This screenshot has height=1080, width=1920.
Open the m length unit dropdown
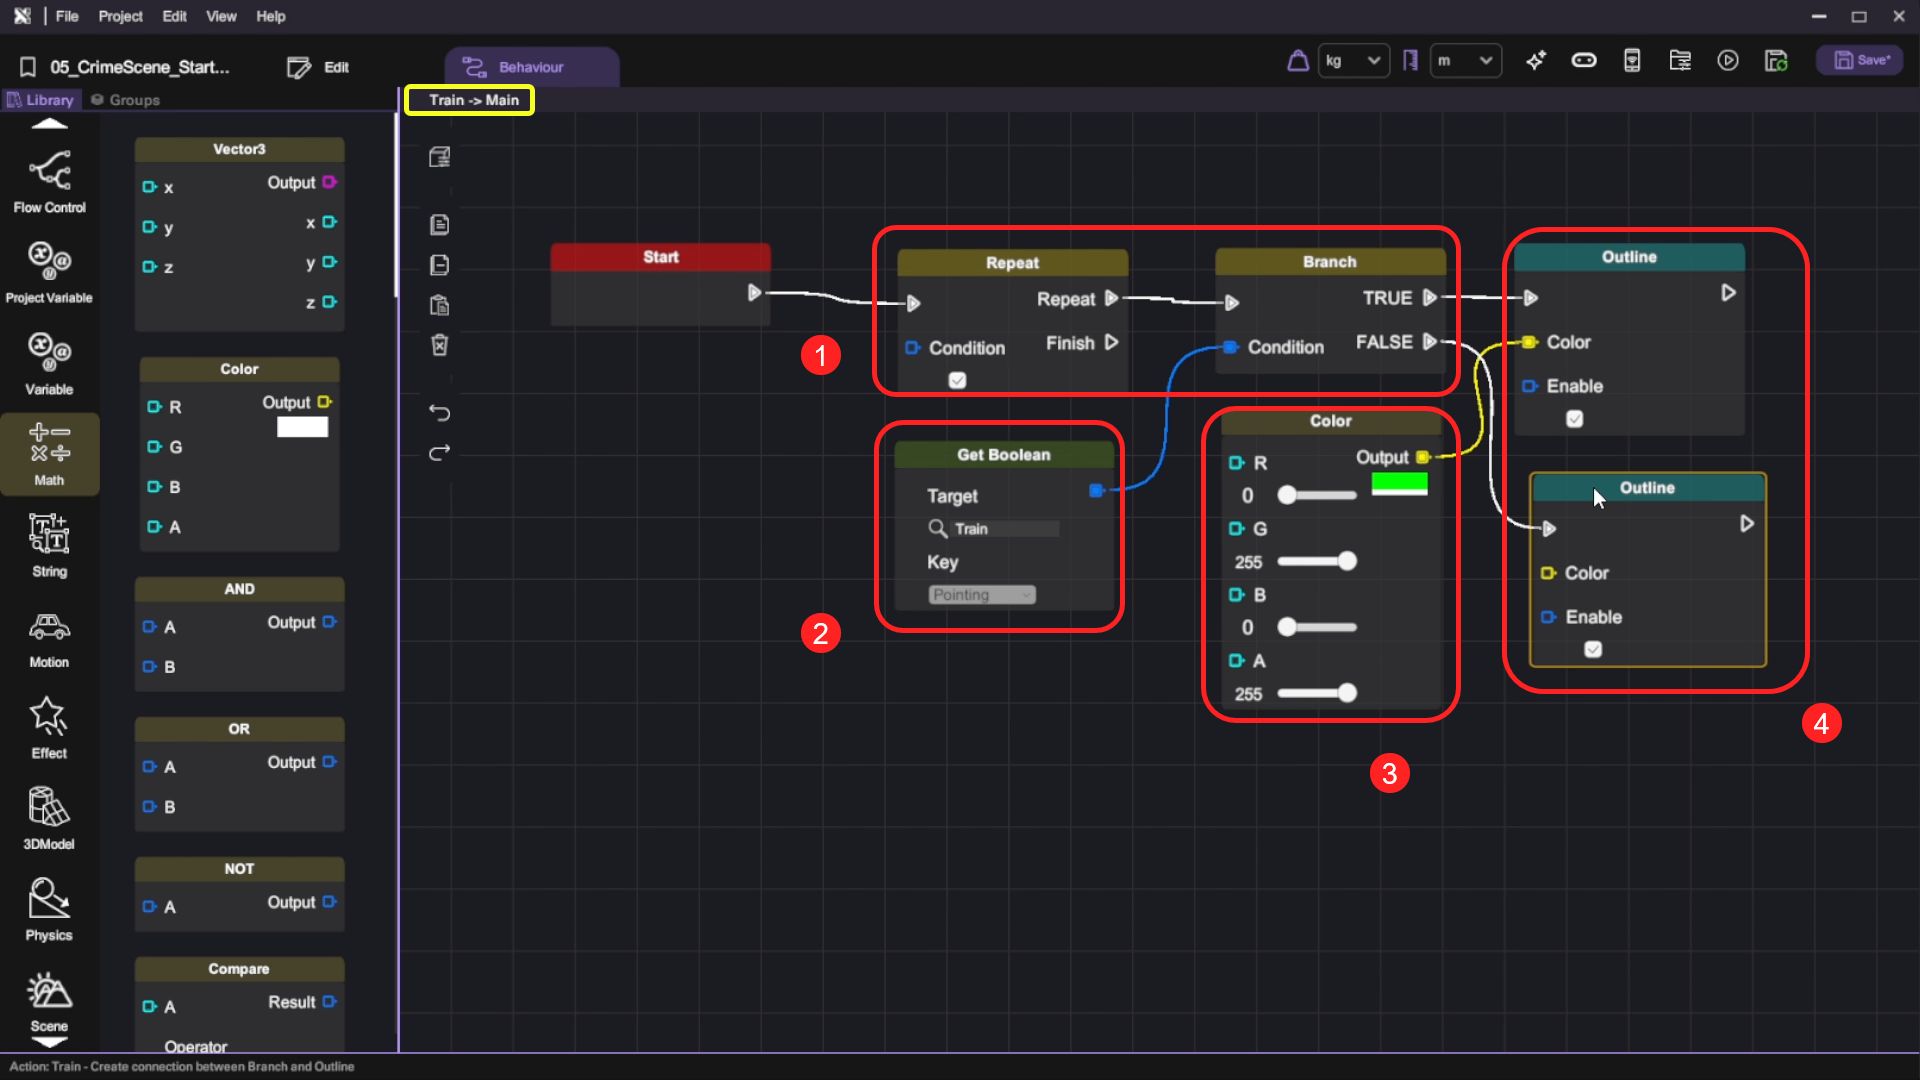(1465, 61)
